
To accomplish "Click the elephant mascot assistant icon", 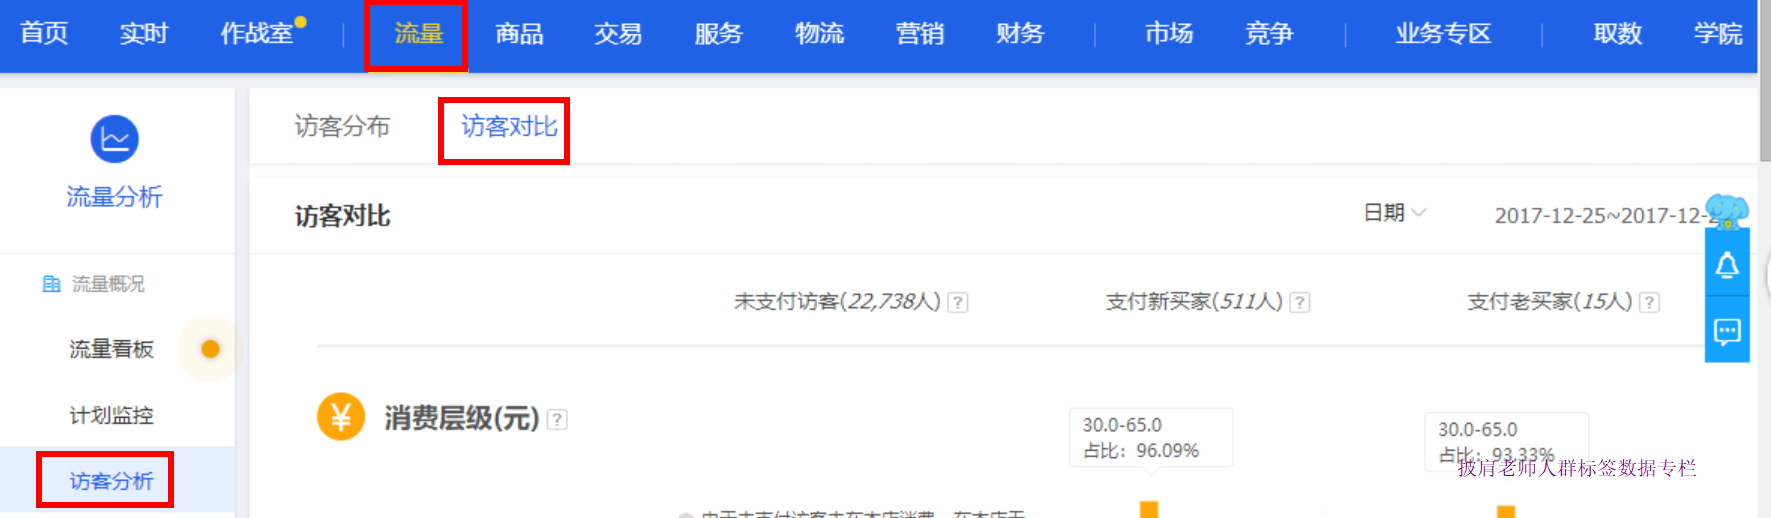I will (x=1727, y=211).
